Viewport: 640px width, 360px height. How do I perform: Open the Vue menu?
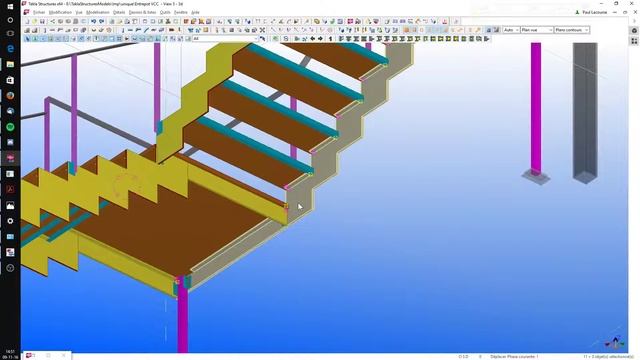click(x=79, y=12)
